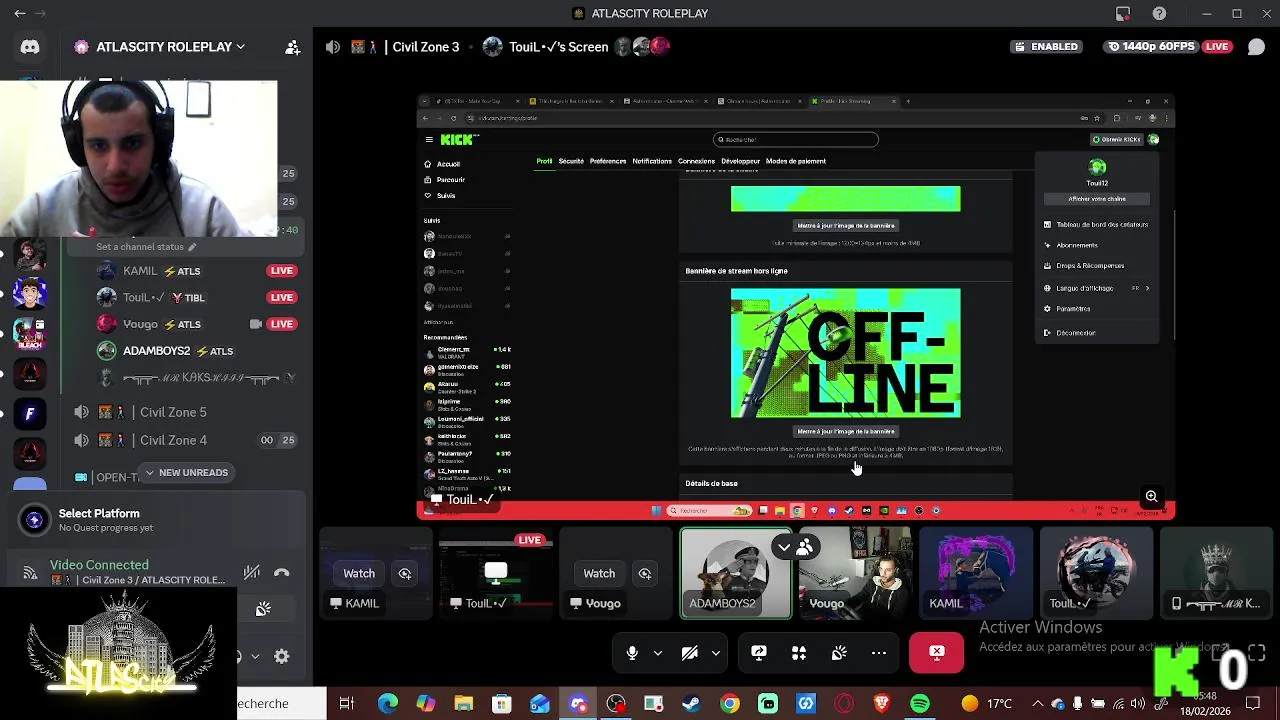The image size is (1280, 720).
Task: Expand the deafen options chevron near settings
Action: click(x=255, y=656)
